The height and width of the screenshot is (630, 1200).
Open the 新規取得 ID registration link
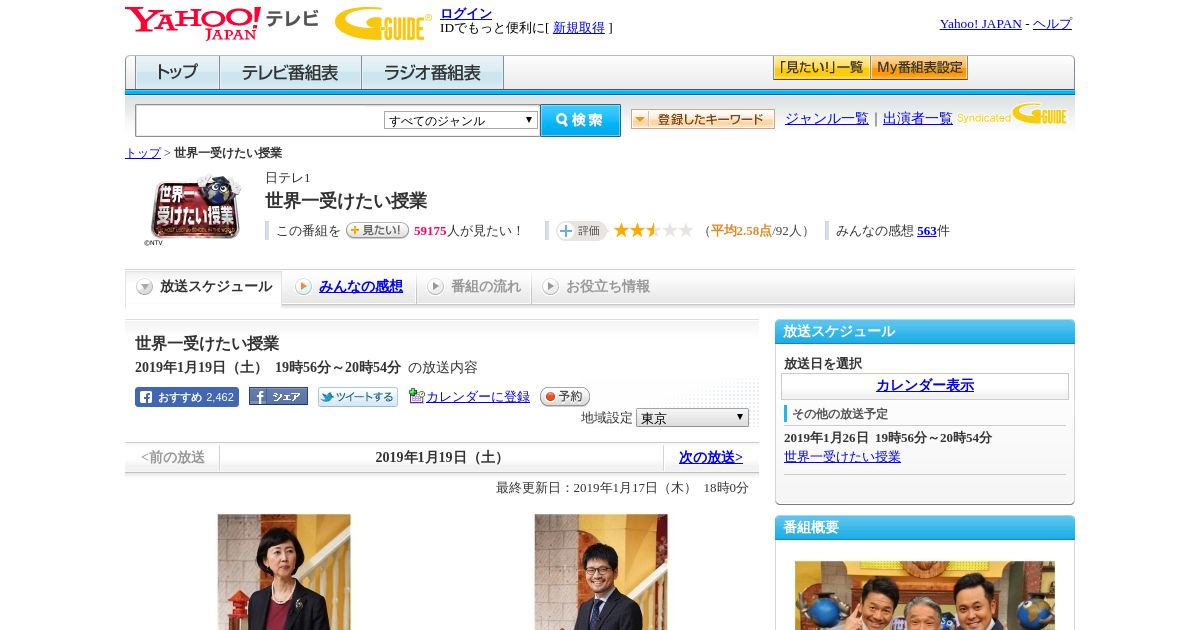(x=579, y=28)
